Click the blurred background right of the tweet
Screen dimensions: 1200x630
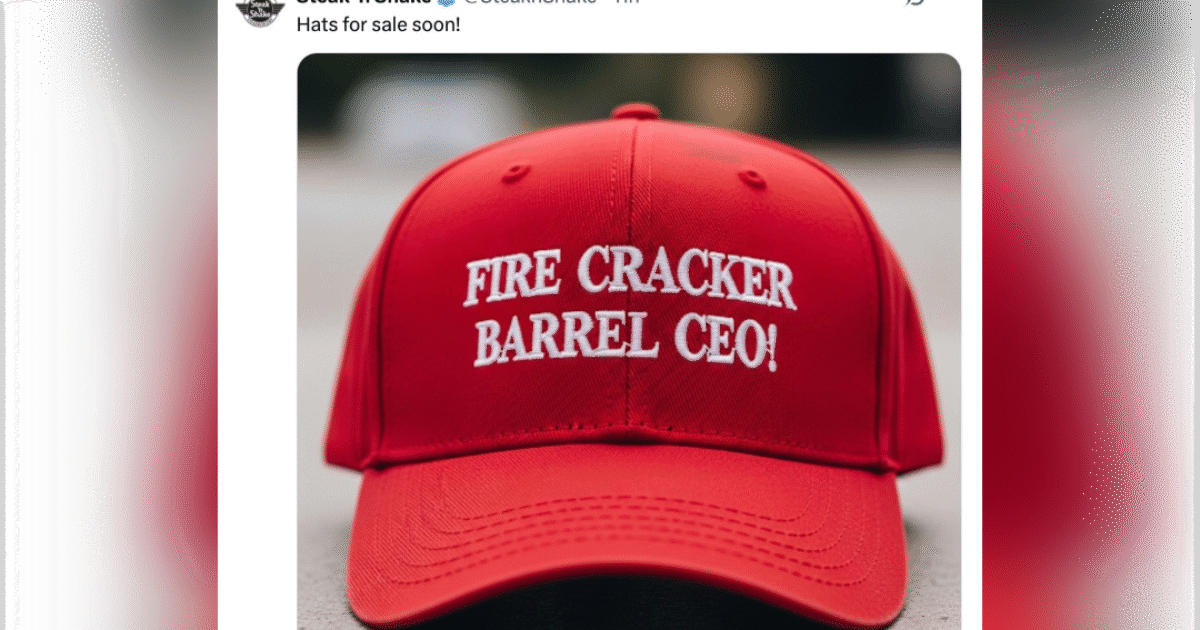1091,315
